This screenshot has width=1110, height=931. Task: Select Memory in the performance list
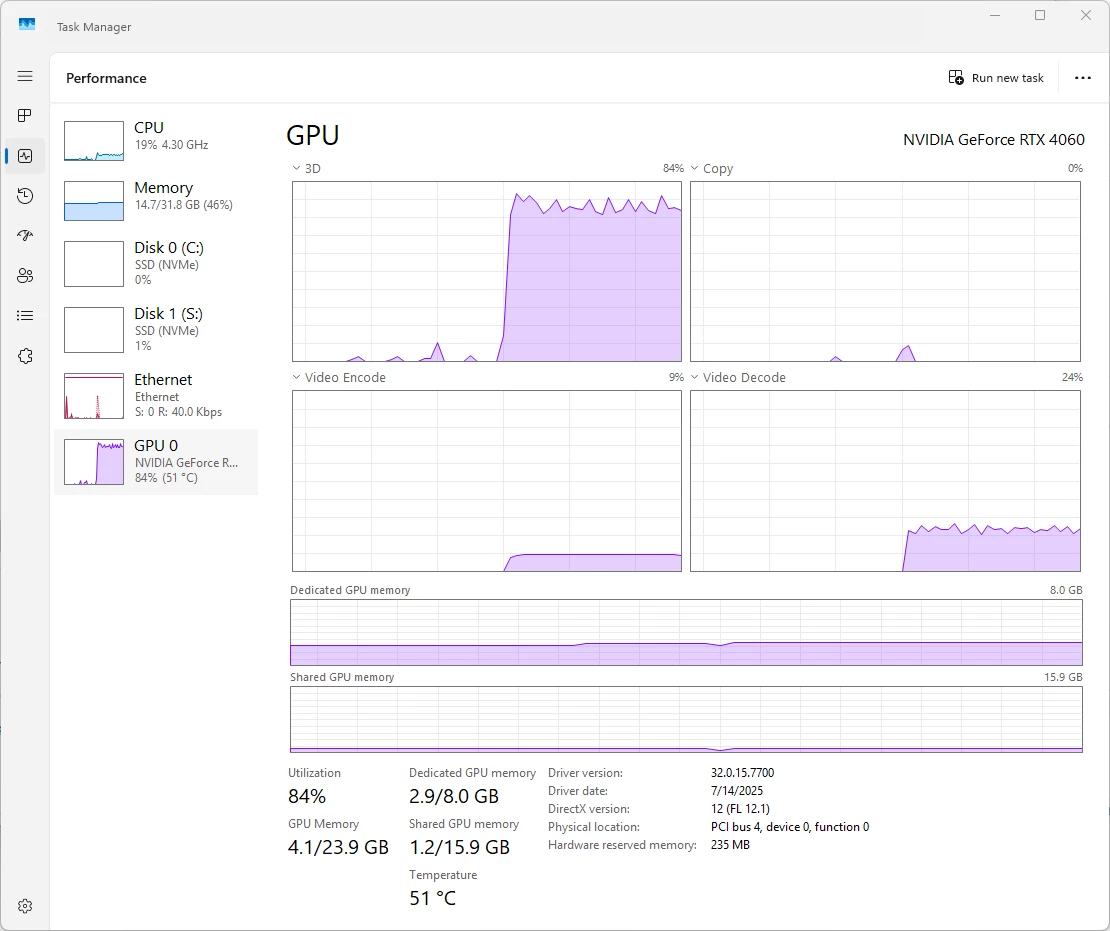click(156, 201)
